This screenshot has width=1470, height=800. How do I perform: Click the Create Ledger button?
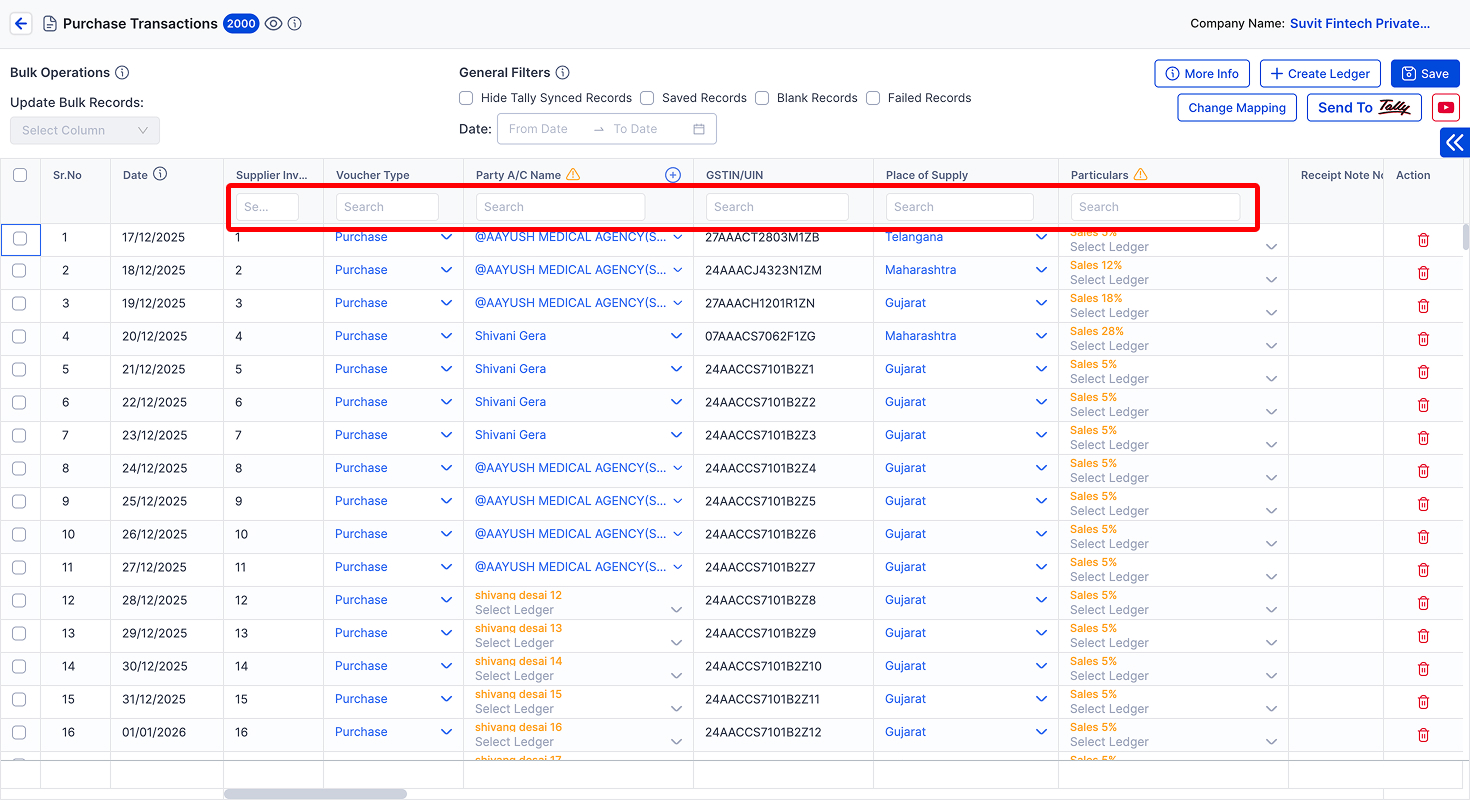pyautogui.click(x=1321, y=73)
